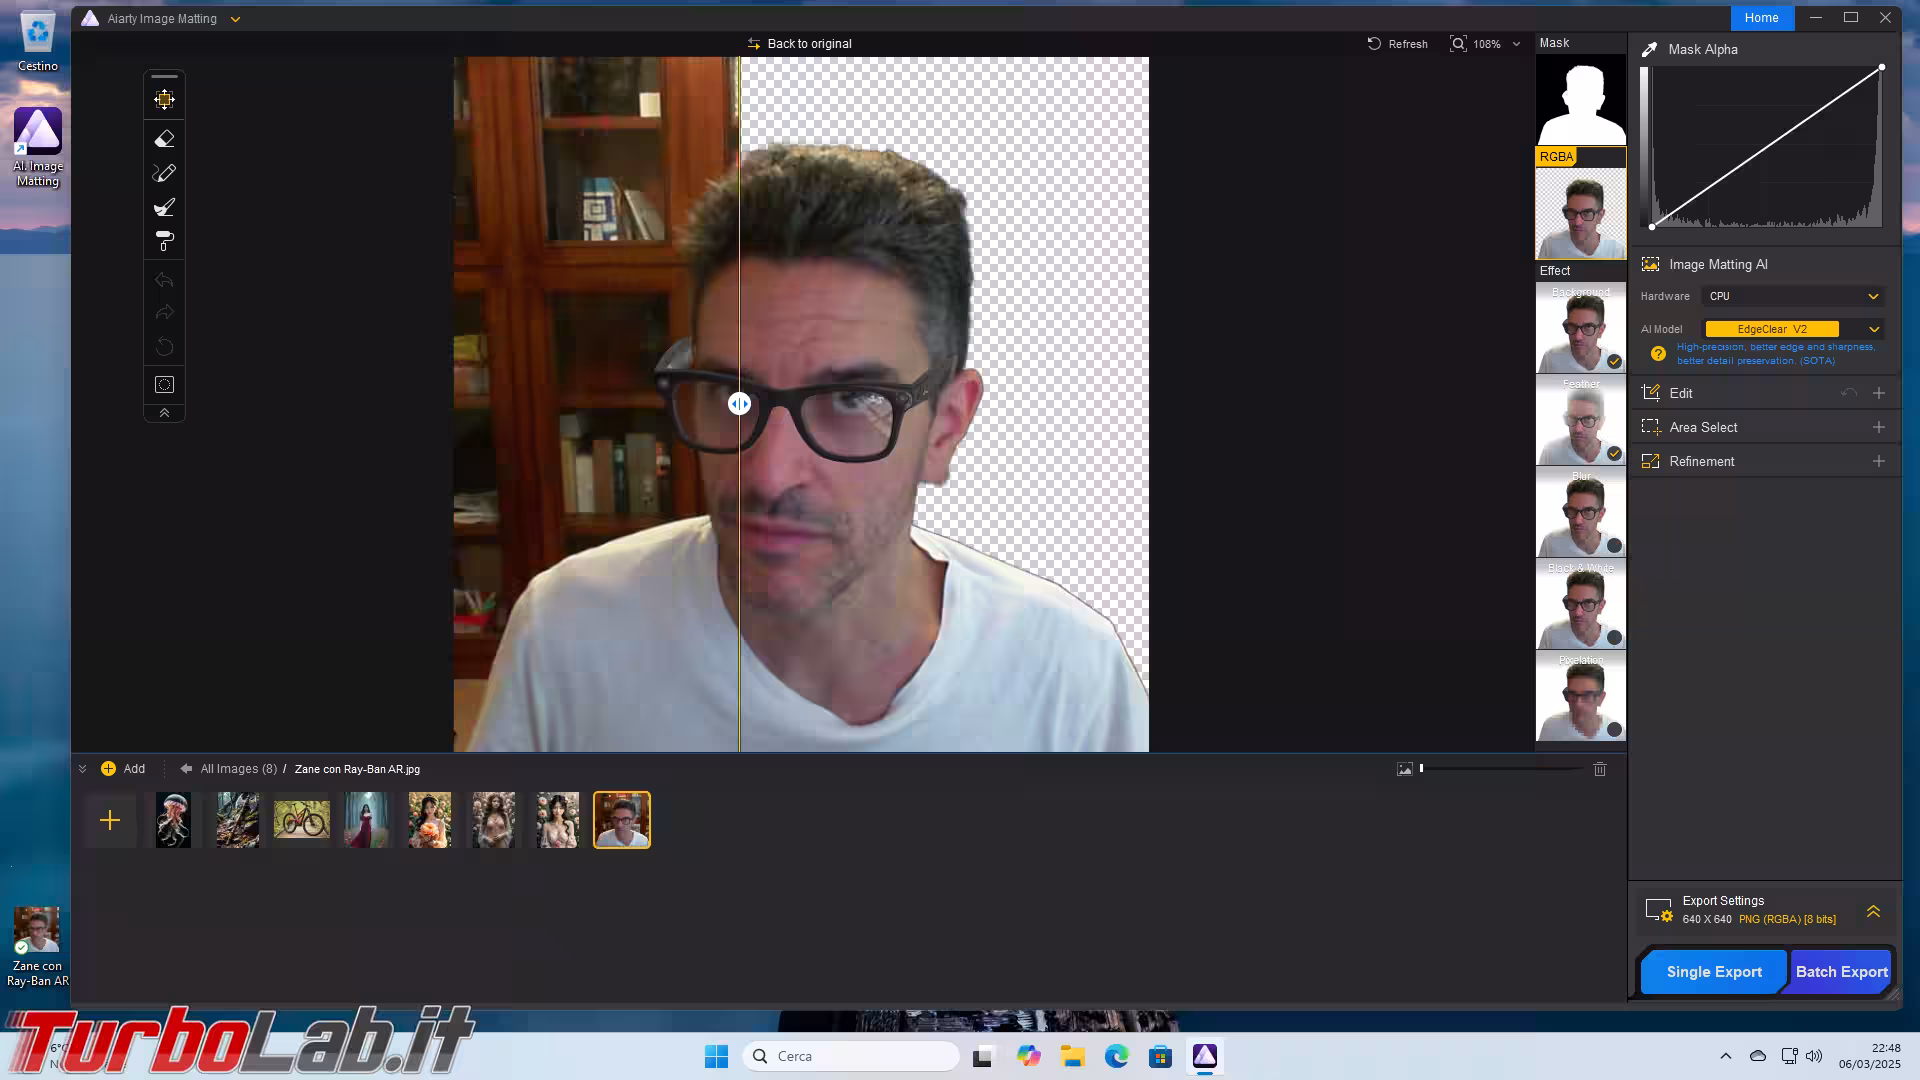Click the delete image trash icon
Viewport: 1920px width, 1080px height.
(1600, 769)
